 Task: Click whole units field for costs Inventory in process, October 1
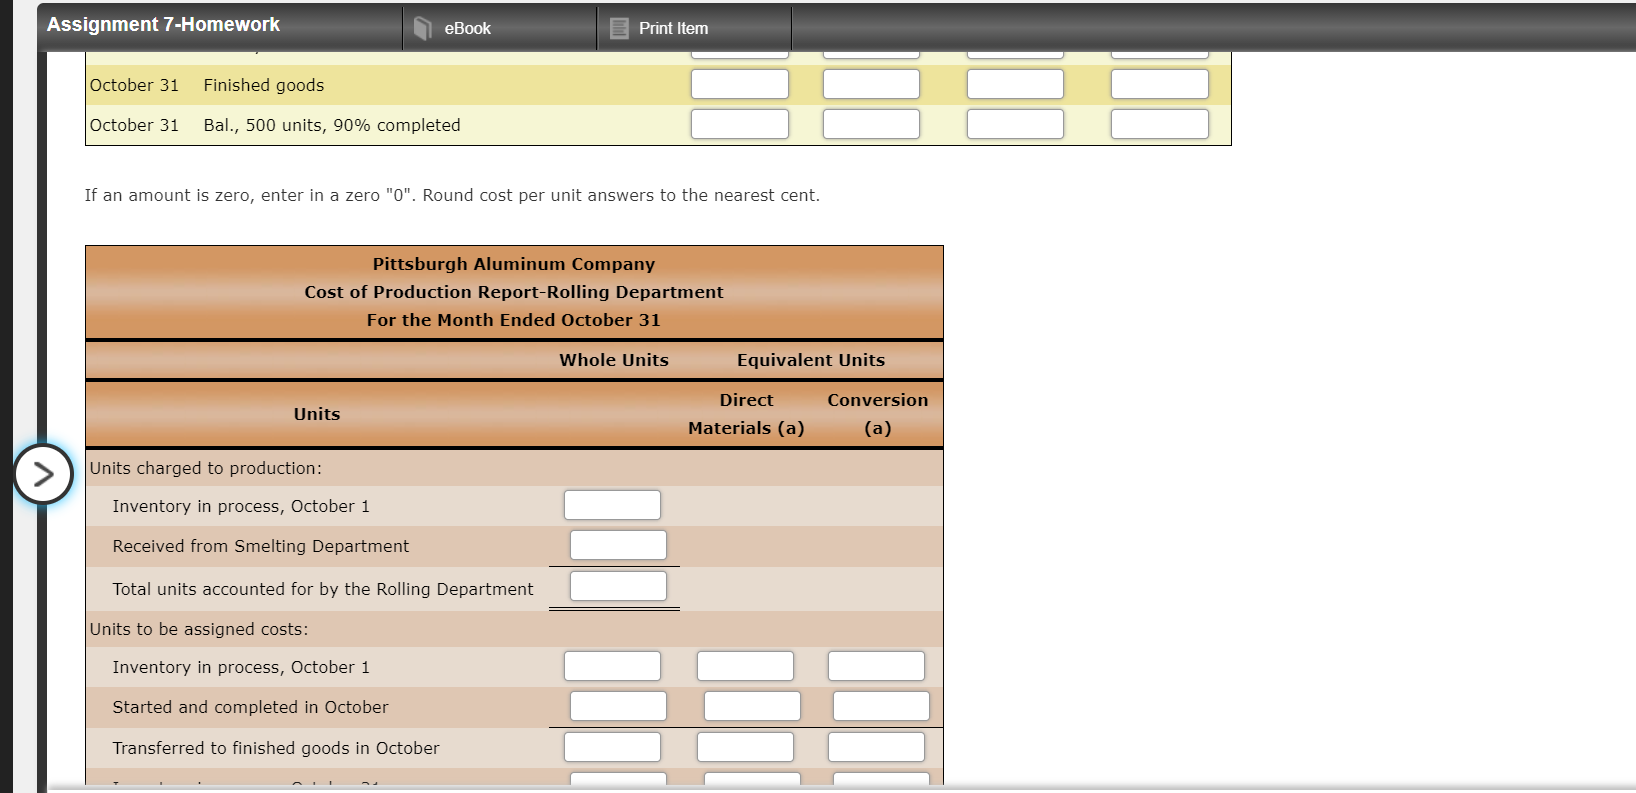click(x=612, y=666)
